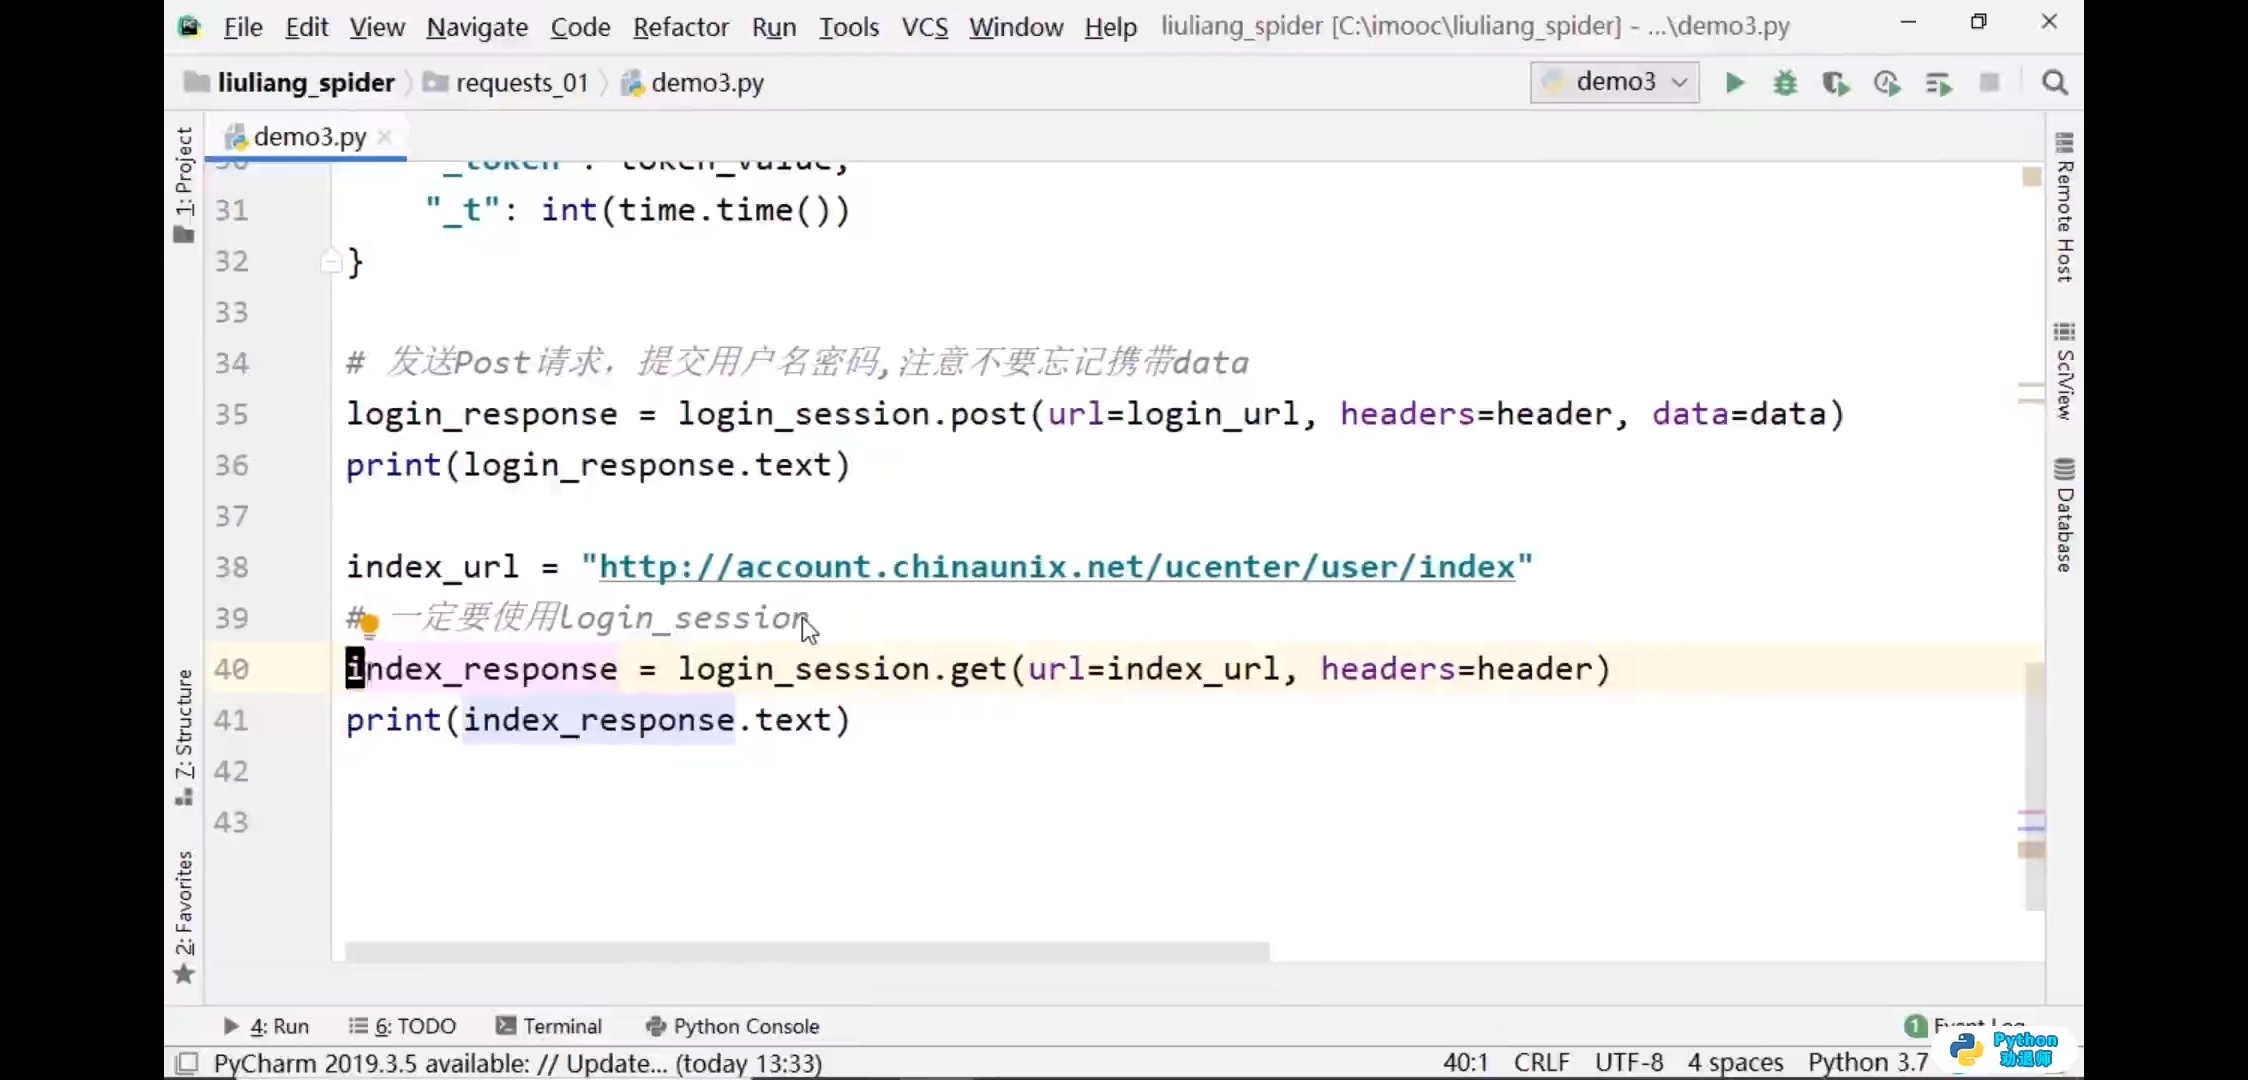Screen dimensions: 2248x1080
Task: Open the chinaunix index URL link
Action: pos(1056,567)
